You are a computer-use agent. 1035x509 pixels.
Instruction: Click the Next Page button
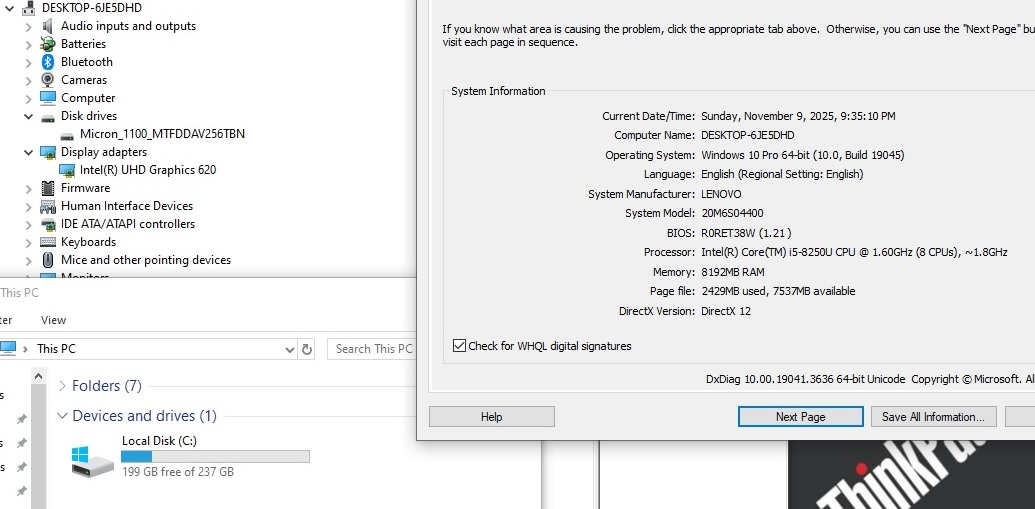[x=800, y=417]
